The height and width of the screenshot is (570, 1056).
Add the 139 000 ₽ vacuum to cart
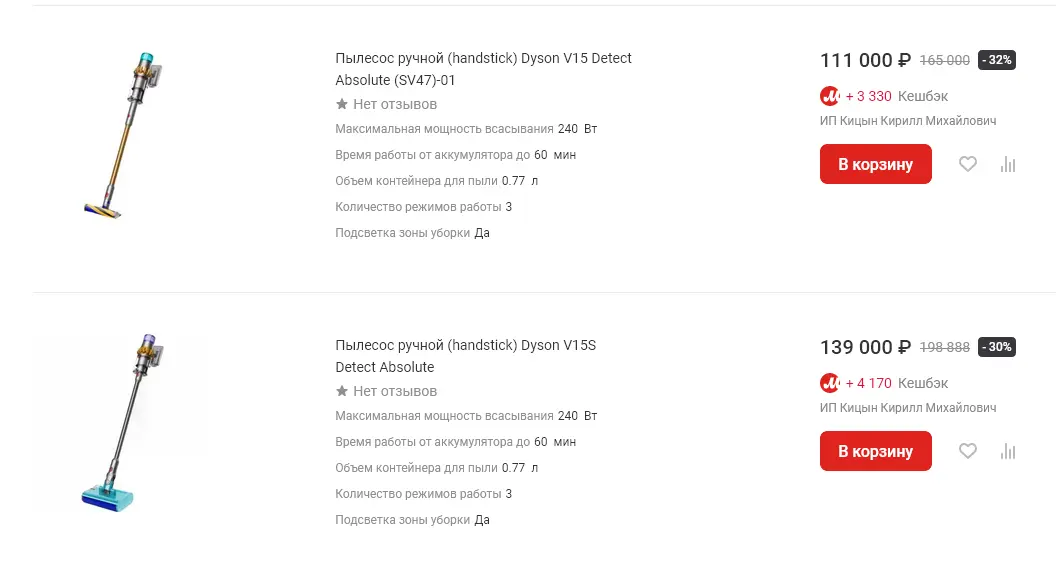coord(875,451)
